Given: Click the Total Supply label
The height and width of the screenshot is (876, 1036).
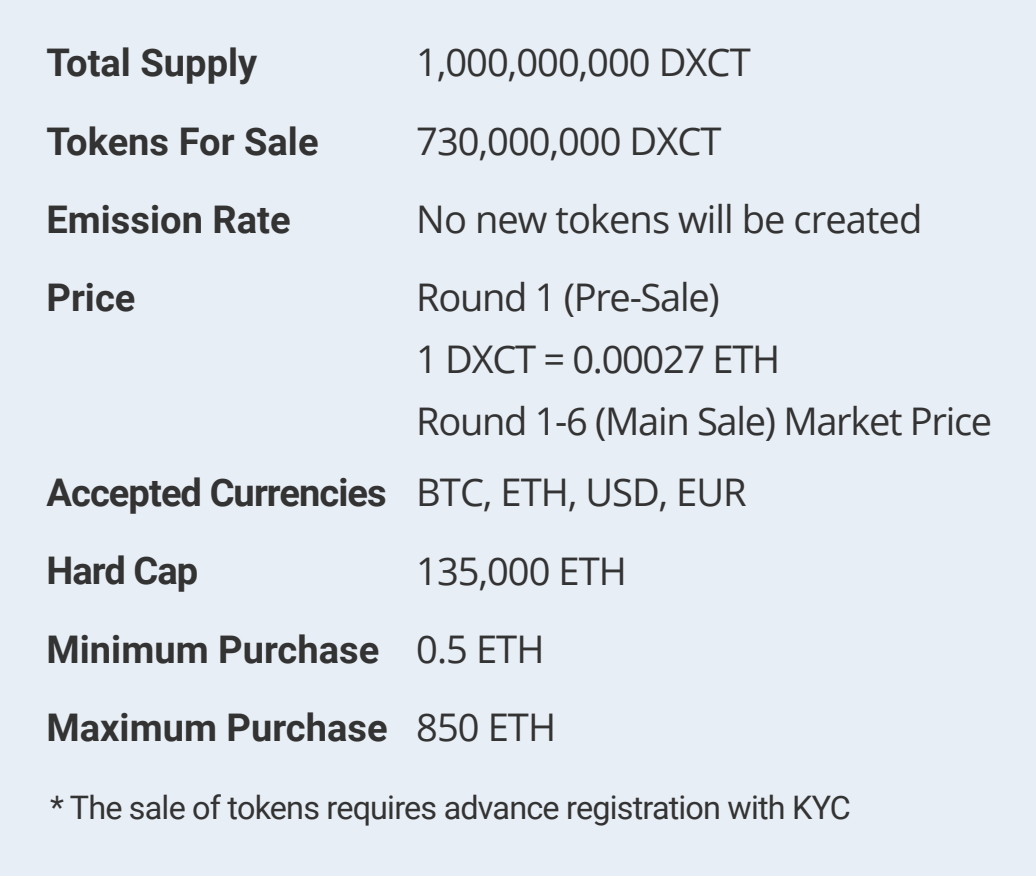Looking at the screenshot, I should pyautogui.click(x=153, y=65).
